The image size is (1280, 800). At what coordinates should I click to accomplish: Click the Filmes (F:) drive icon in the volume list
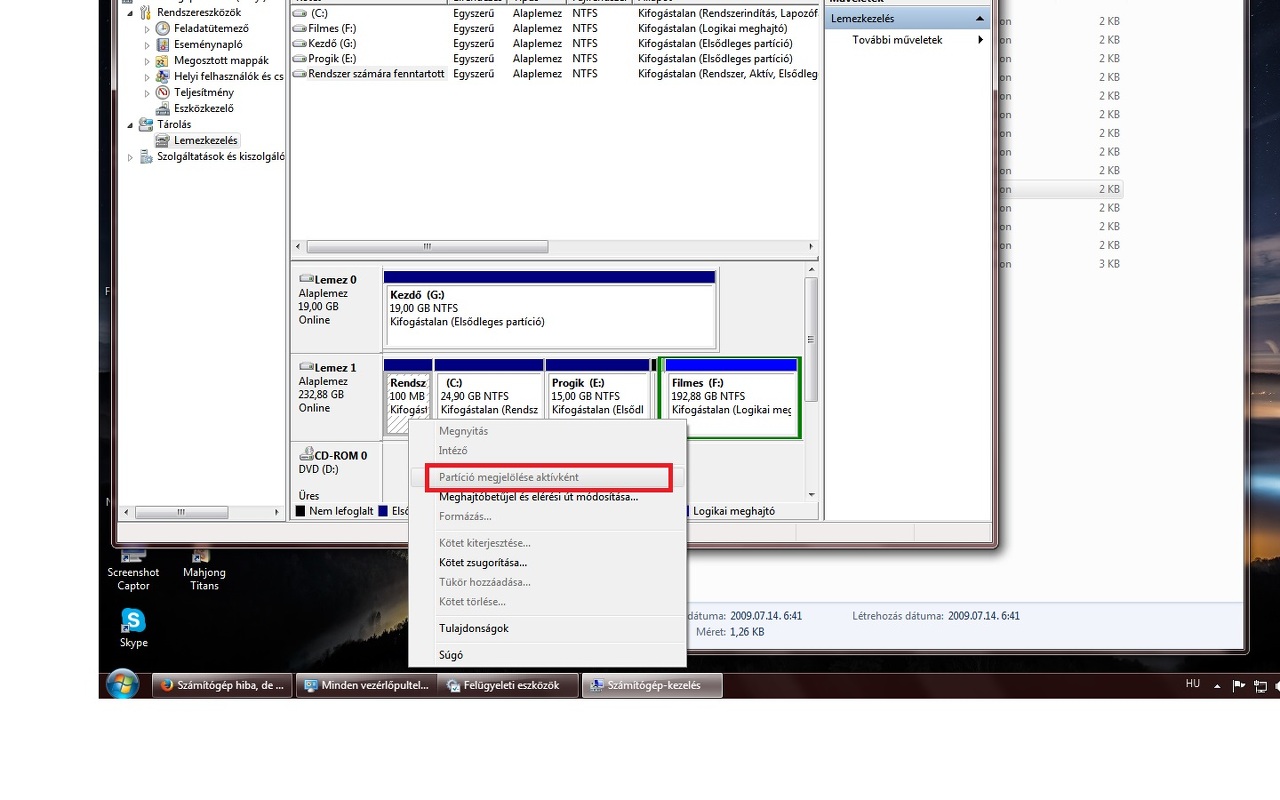[x=300, y=28]
